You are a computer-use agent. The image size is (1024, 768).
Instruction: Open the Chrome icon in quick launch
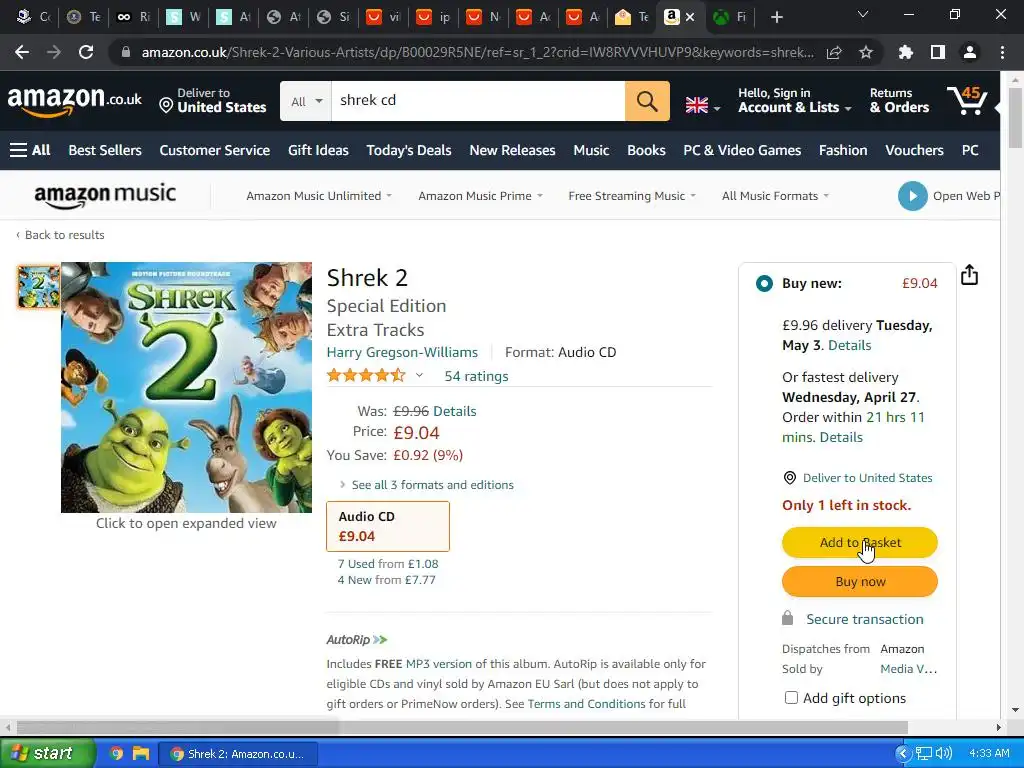tap(116, 754)
